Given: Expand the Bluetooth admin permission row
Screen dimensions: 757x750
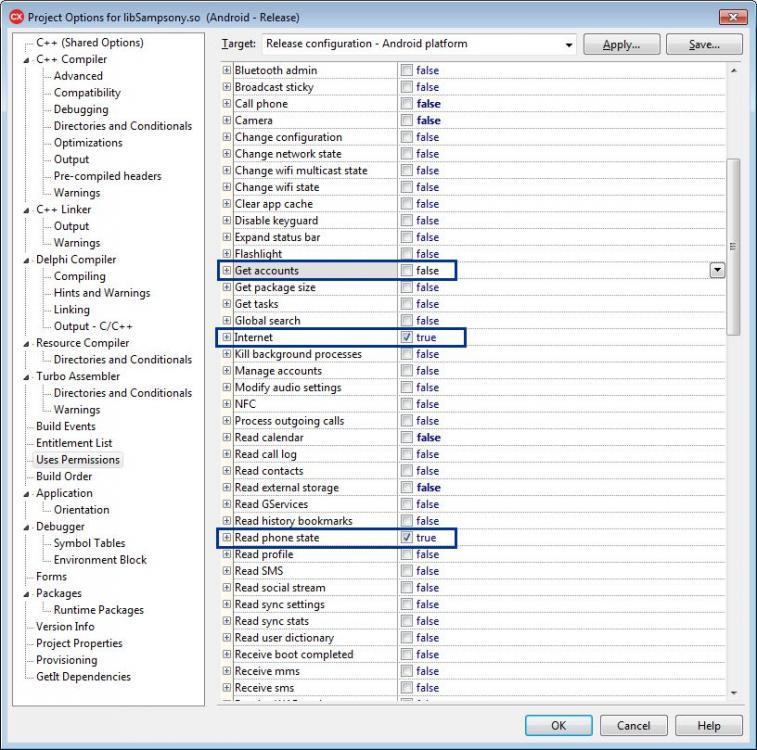Looking at the screenshot, I should click(226, 70).
